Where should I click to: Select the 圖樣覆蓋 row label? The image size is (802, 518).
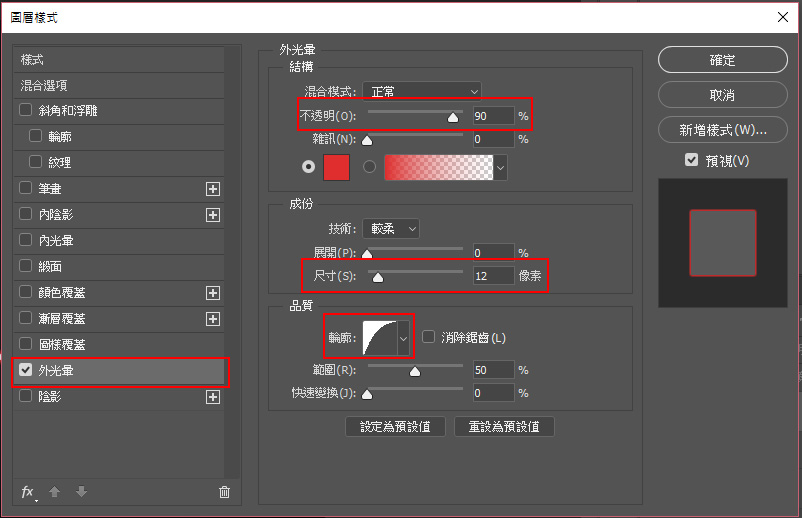62,345
